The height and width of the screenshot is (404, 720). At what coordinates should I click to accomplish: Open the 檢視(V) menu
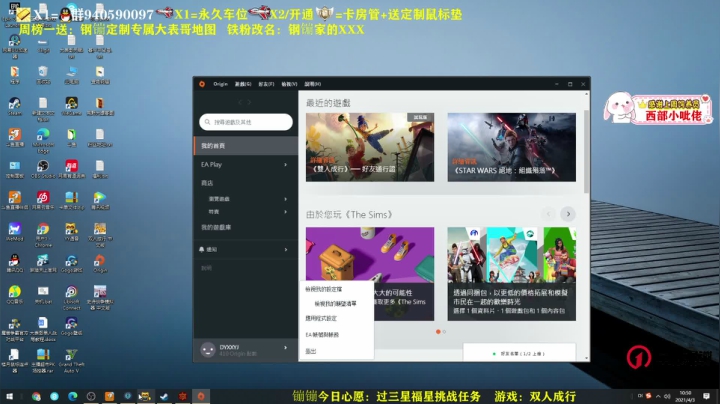(289, 84)
